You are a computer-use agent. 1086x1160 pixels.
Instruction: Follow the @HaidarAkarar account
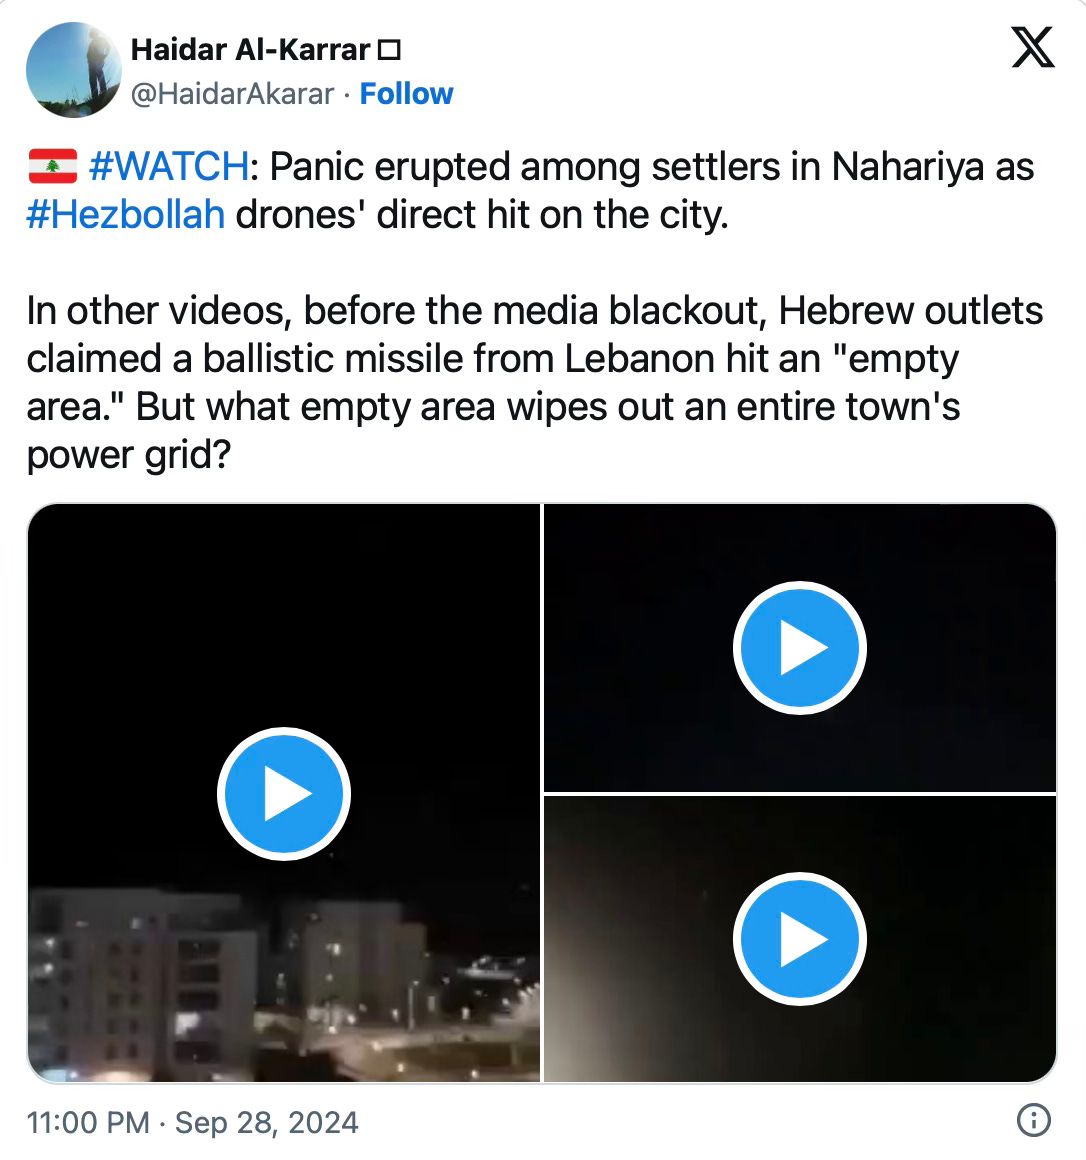(x=406, y=94)
